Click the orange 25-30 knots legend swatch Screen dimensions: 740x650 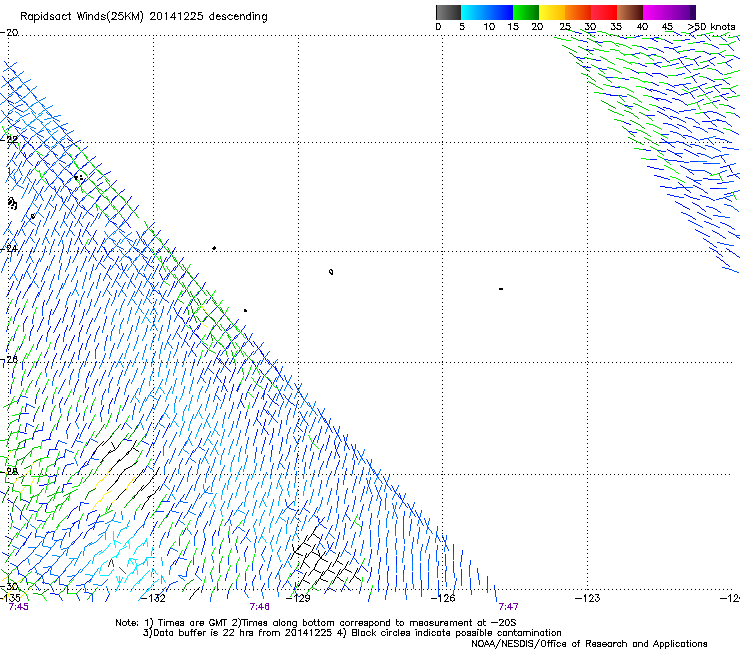(578, 12)
